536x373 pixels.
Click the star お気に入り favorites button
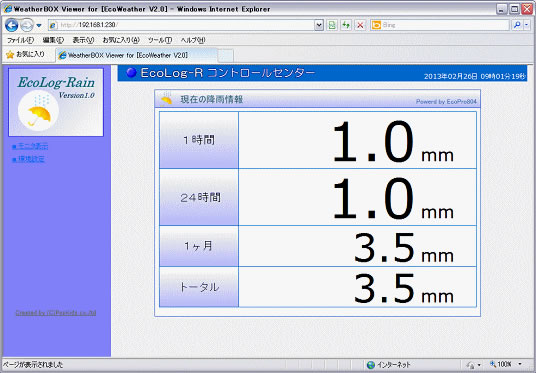(x=25, y=54)
